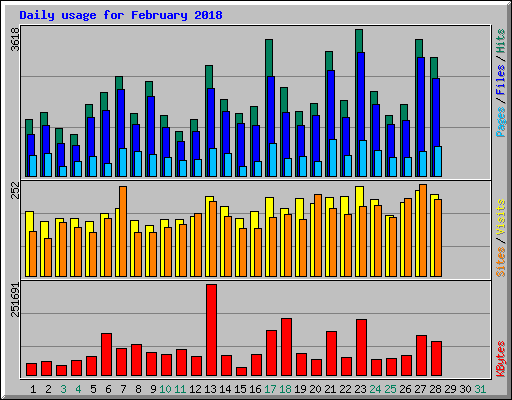Click green weekend day 18 label

pos(285,389)
